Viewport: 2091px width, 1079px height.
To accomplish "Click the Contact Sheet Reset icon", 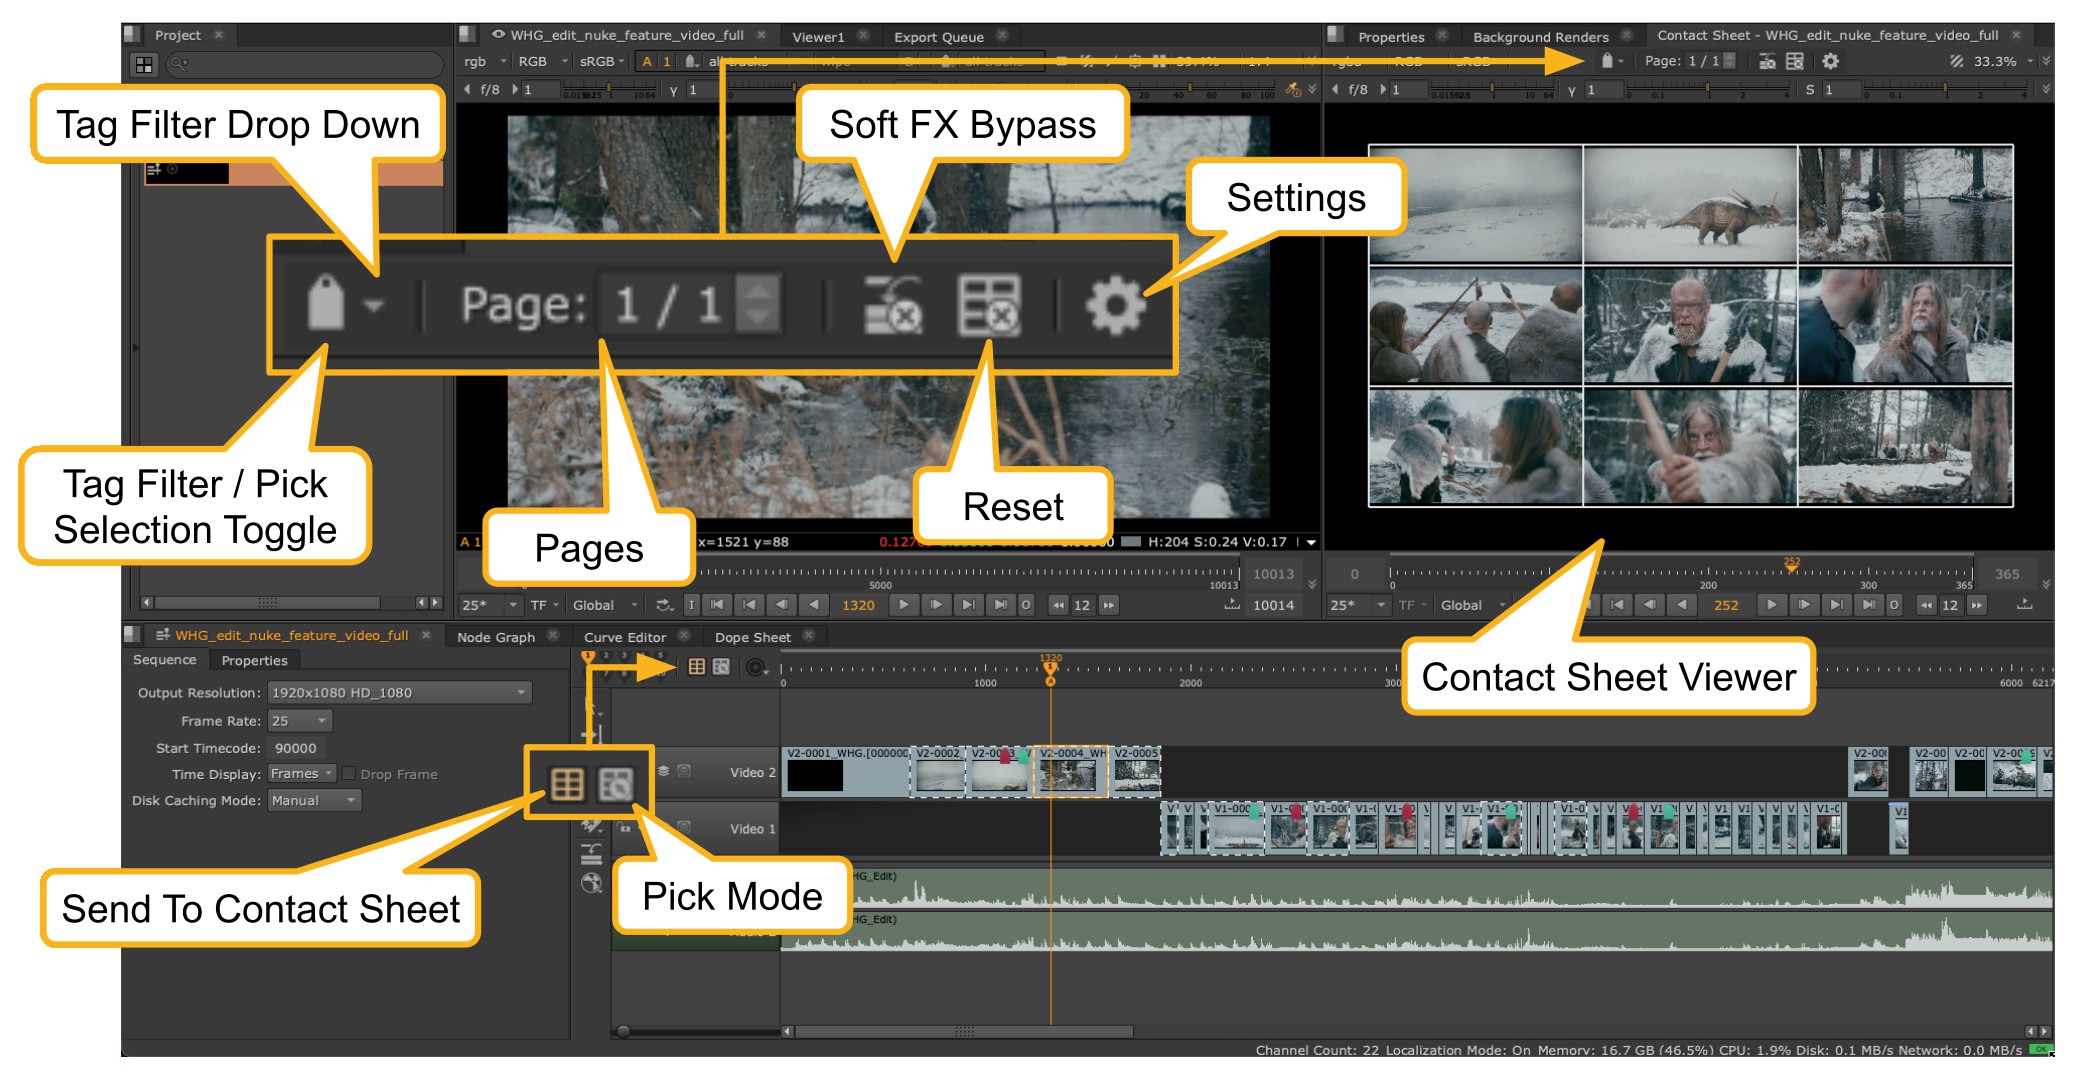I will coord(1795,62).
